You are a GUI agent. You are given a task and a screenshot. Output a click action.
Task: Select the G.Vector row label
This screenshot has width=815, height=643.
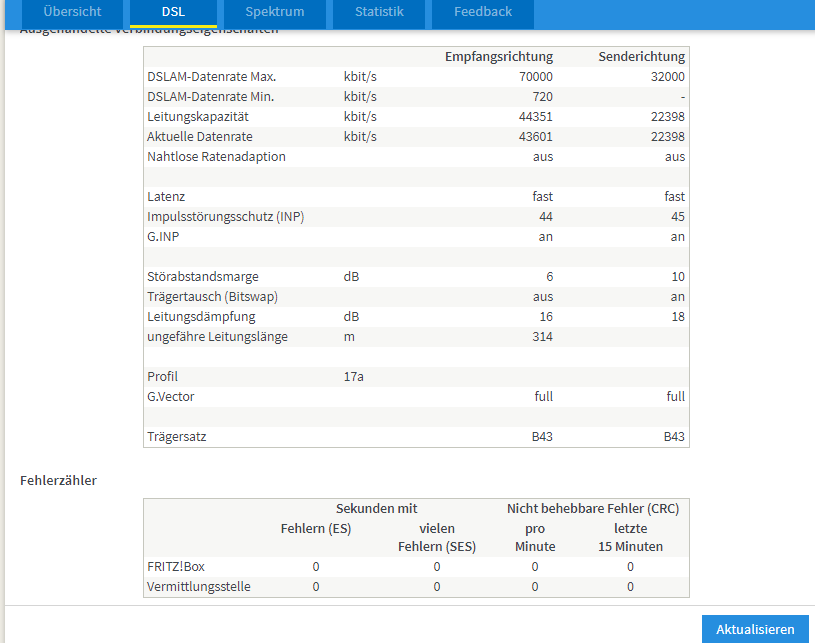click(170, 397)
